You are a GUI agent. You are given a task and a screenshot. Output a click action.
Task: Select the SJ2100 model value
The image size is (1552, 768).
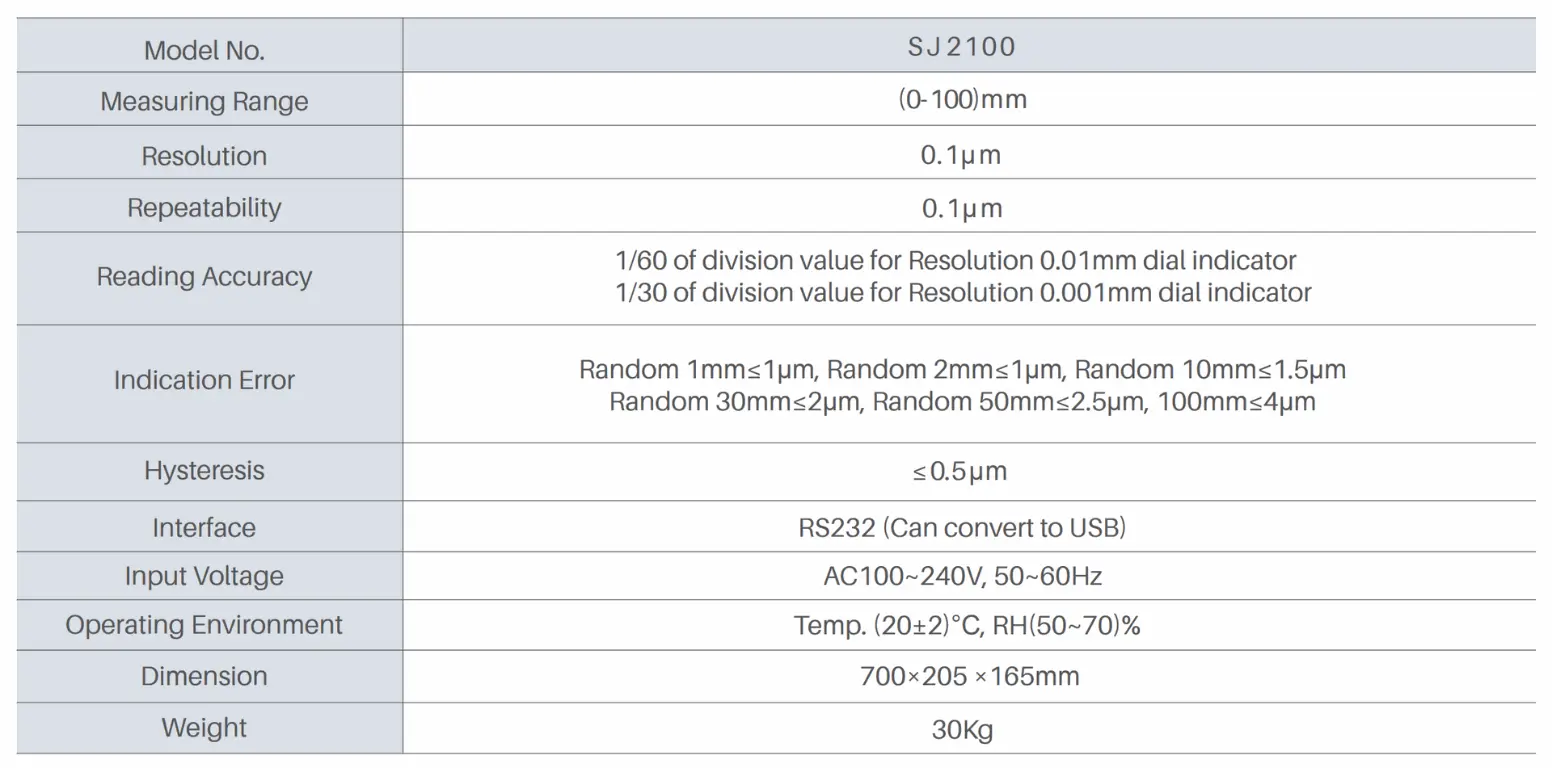point(961,47)
